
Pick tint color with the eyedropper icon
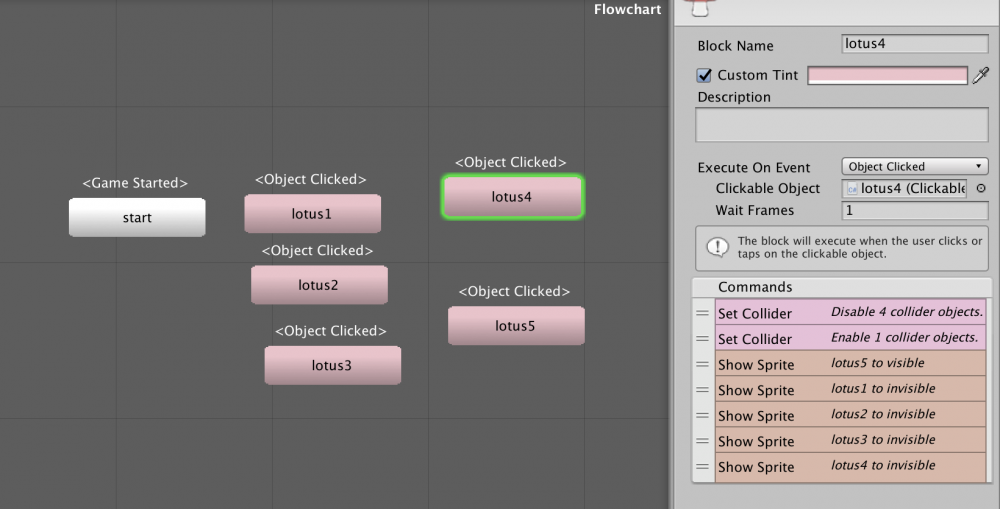(981, 75)
